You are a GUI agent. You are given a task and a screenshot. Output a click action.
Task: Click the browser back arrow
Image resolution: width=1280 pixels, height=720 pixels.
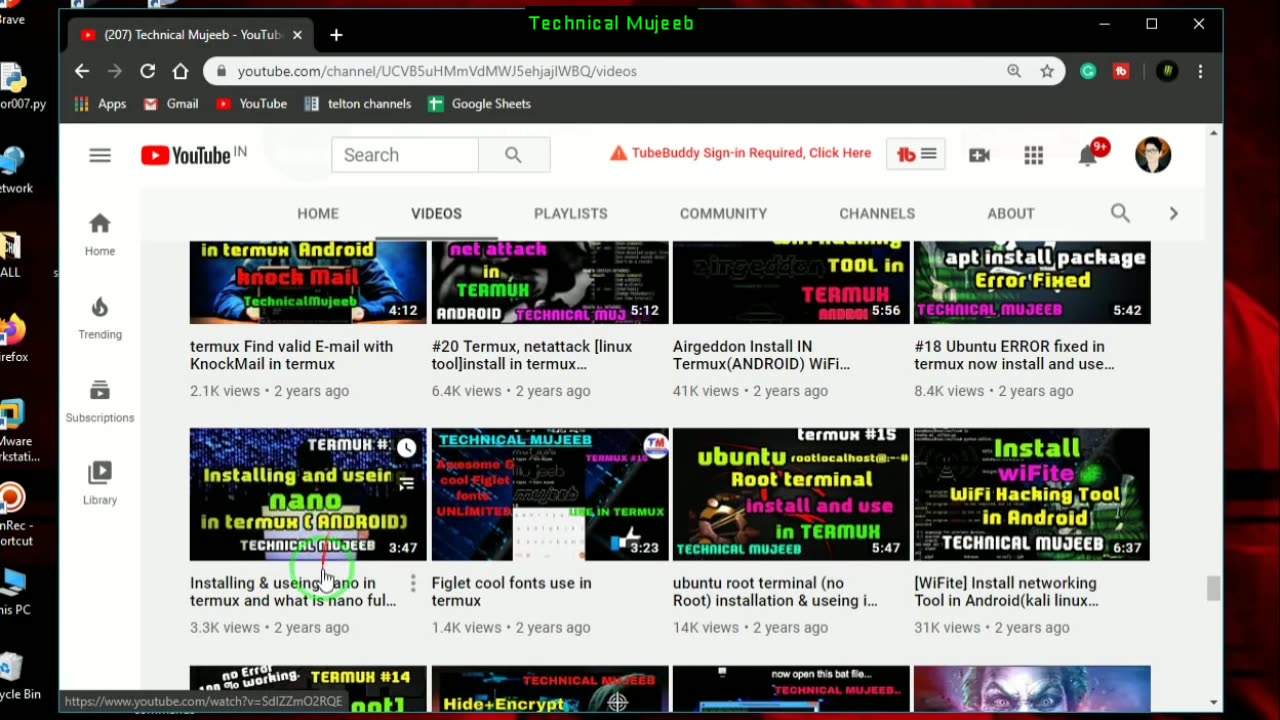click(x=82, y=71)
